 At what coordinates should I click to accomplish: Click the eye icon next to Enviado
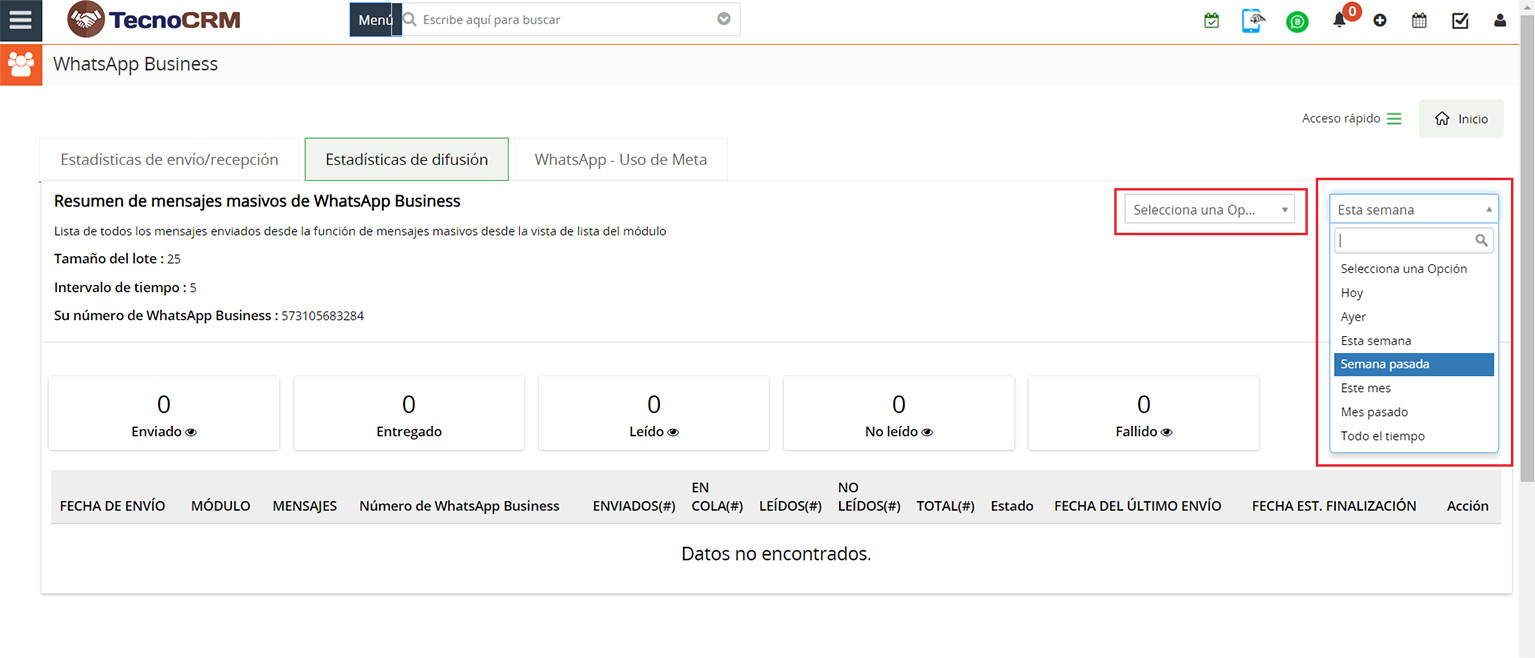[191, 432]
